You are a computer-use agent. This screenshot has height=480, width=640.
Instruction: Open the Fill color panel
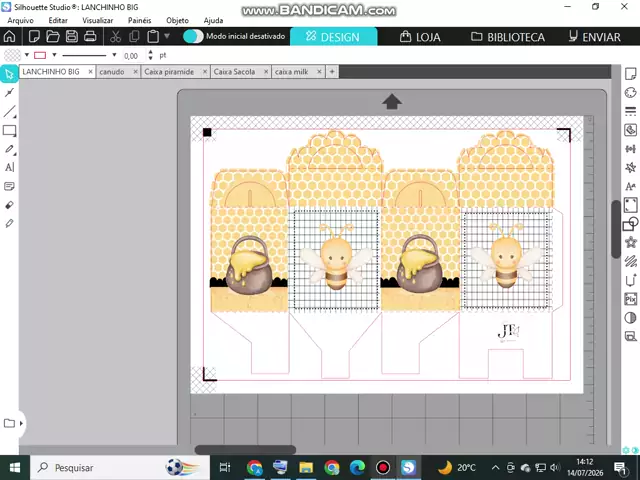pos(631,93)
